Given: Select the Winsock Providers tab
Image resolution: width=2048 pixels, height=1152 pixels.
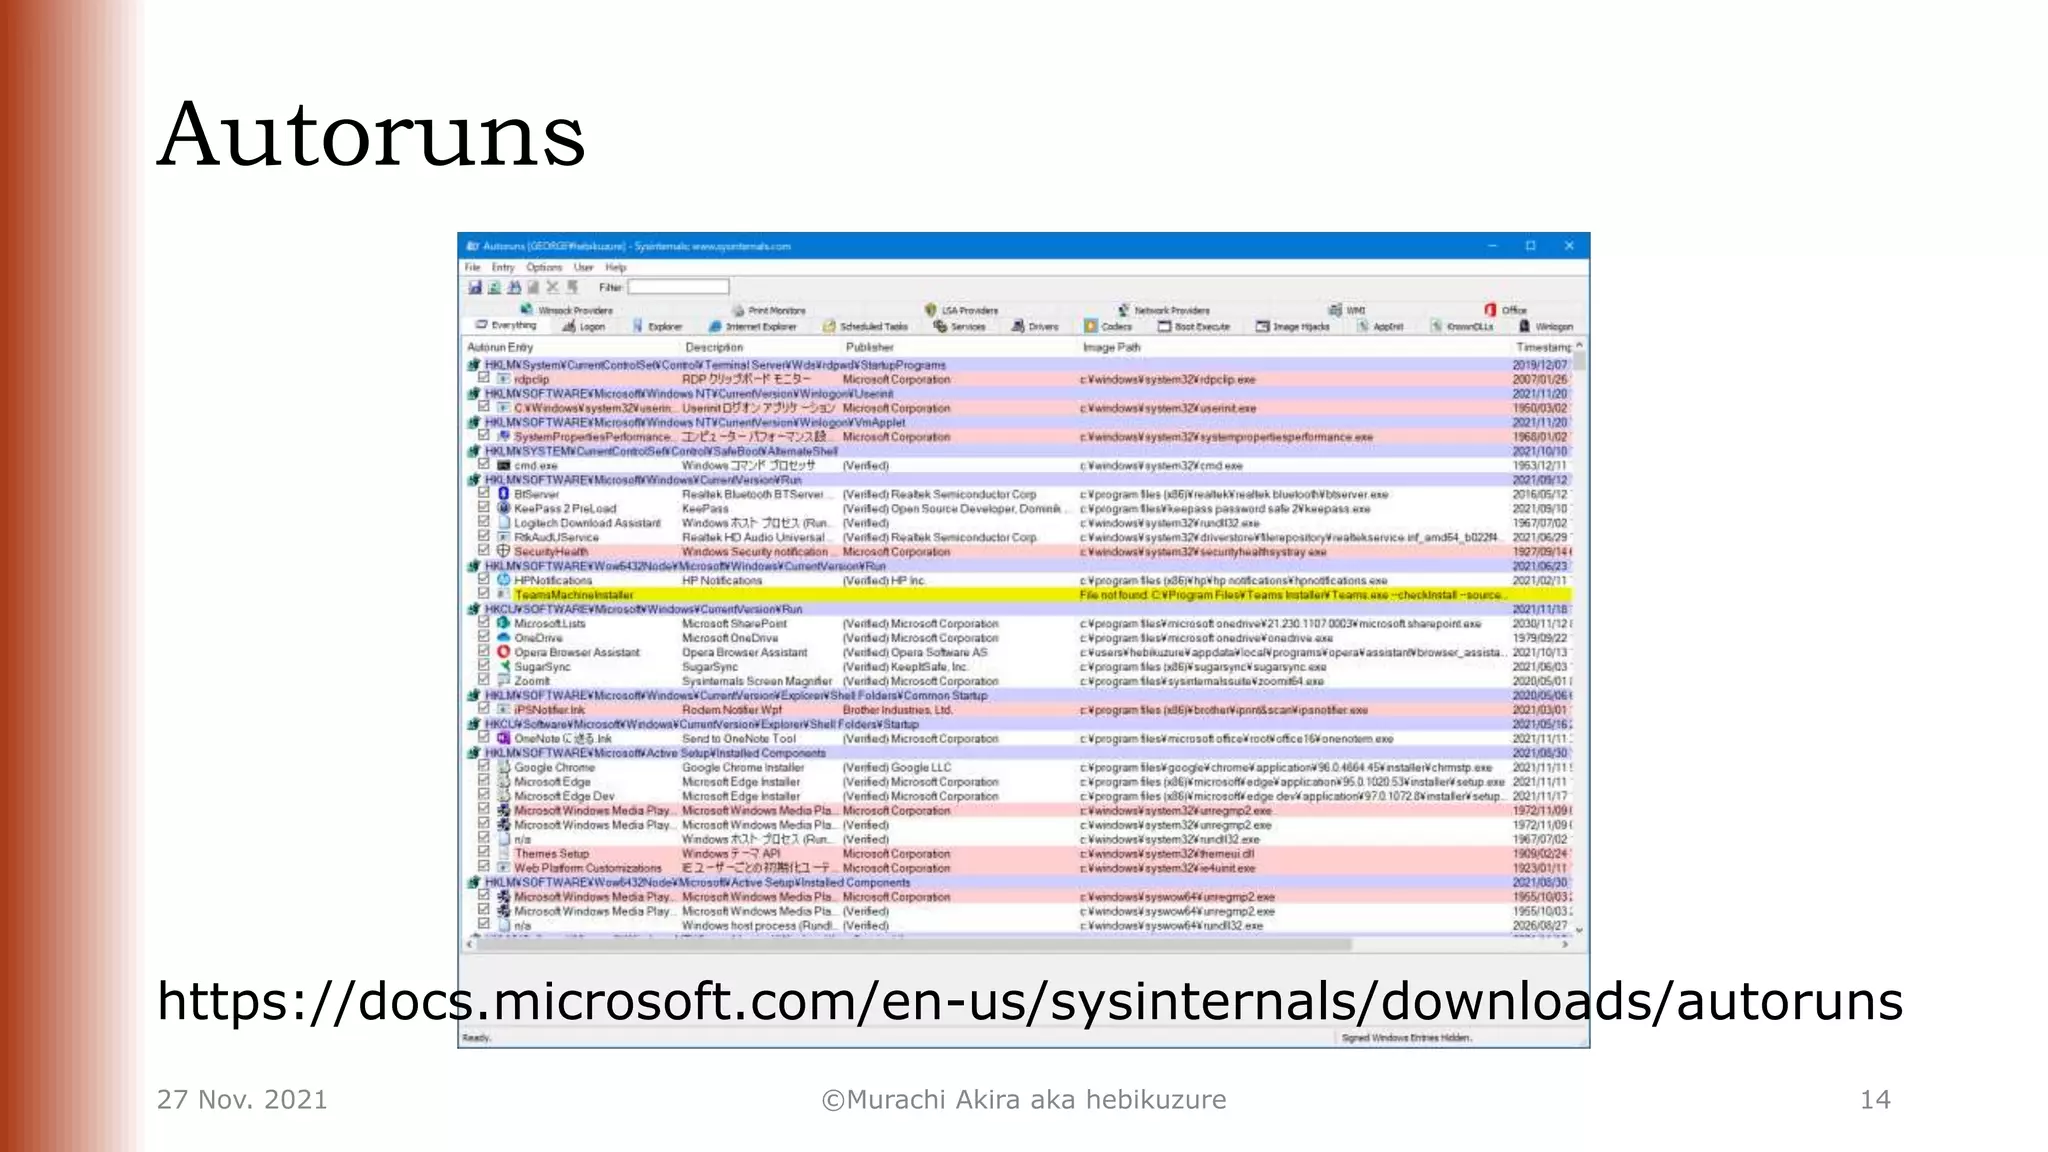Looking at the screenshot, I should pos(567,310).
